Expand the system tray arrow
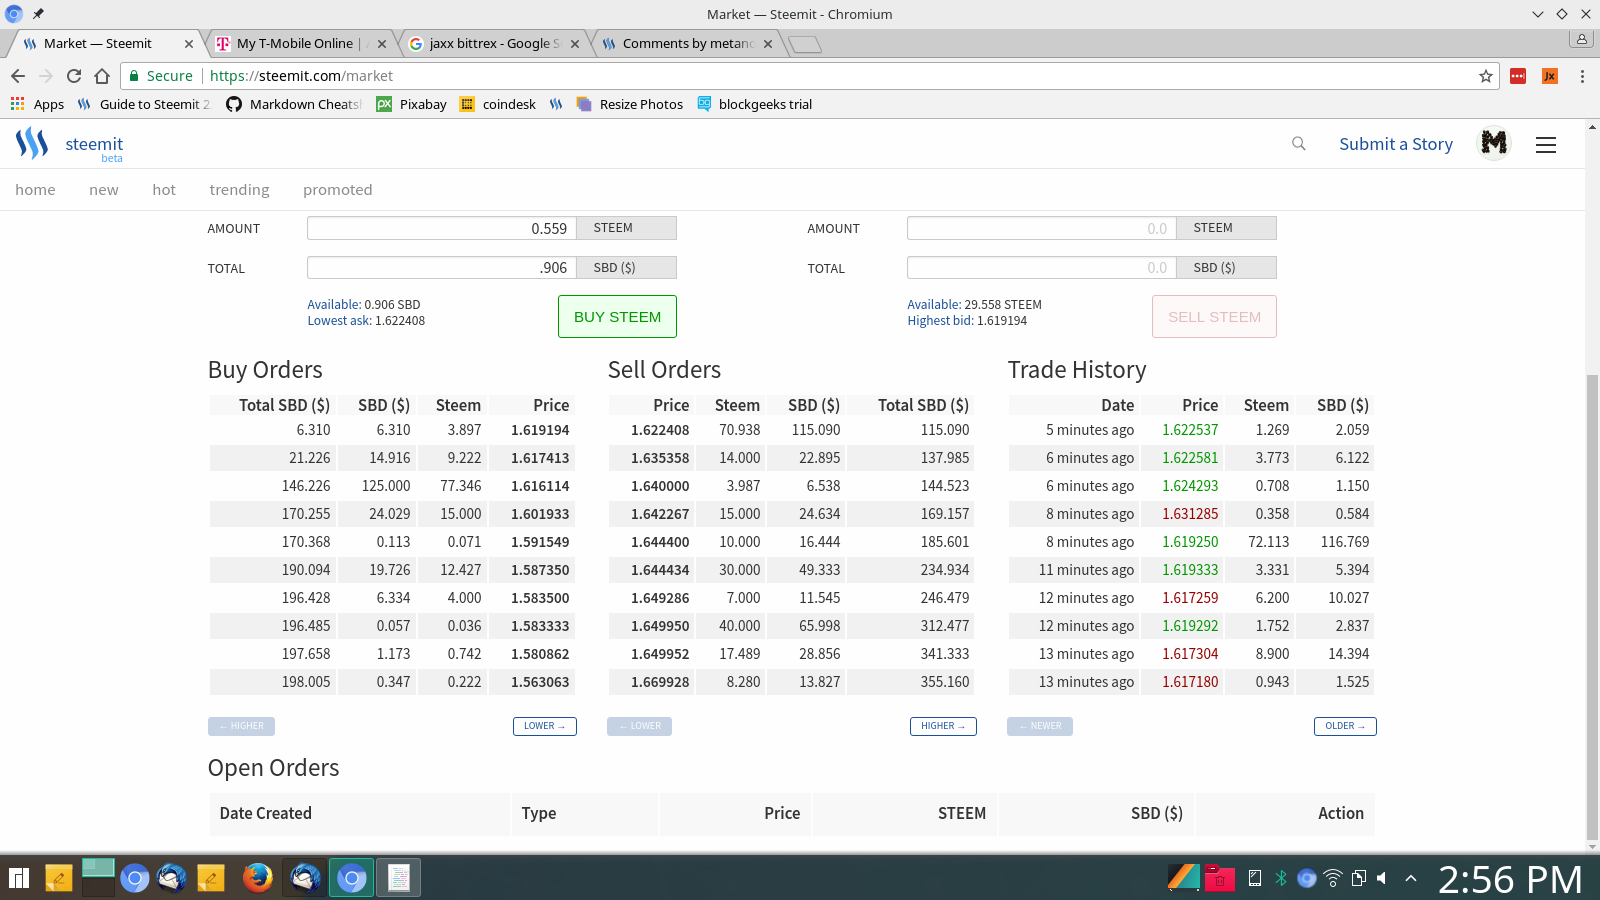The height and width of the screenshot is (900, 1600). (1411, 878)
